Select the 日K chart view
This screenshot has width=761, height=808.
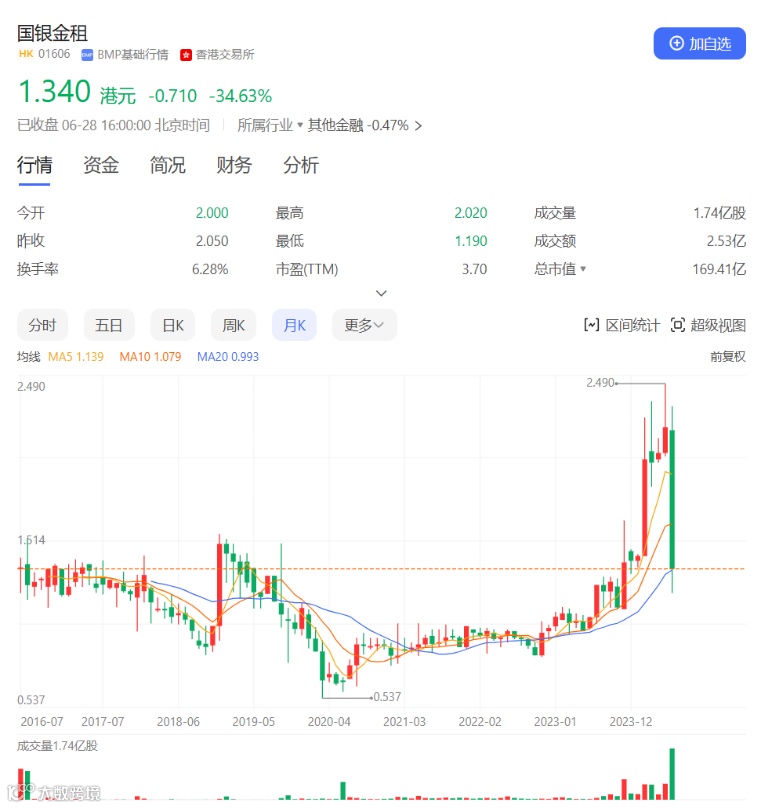click(173, 325)
